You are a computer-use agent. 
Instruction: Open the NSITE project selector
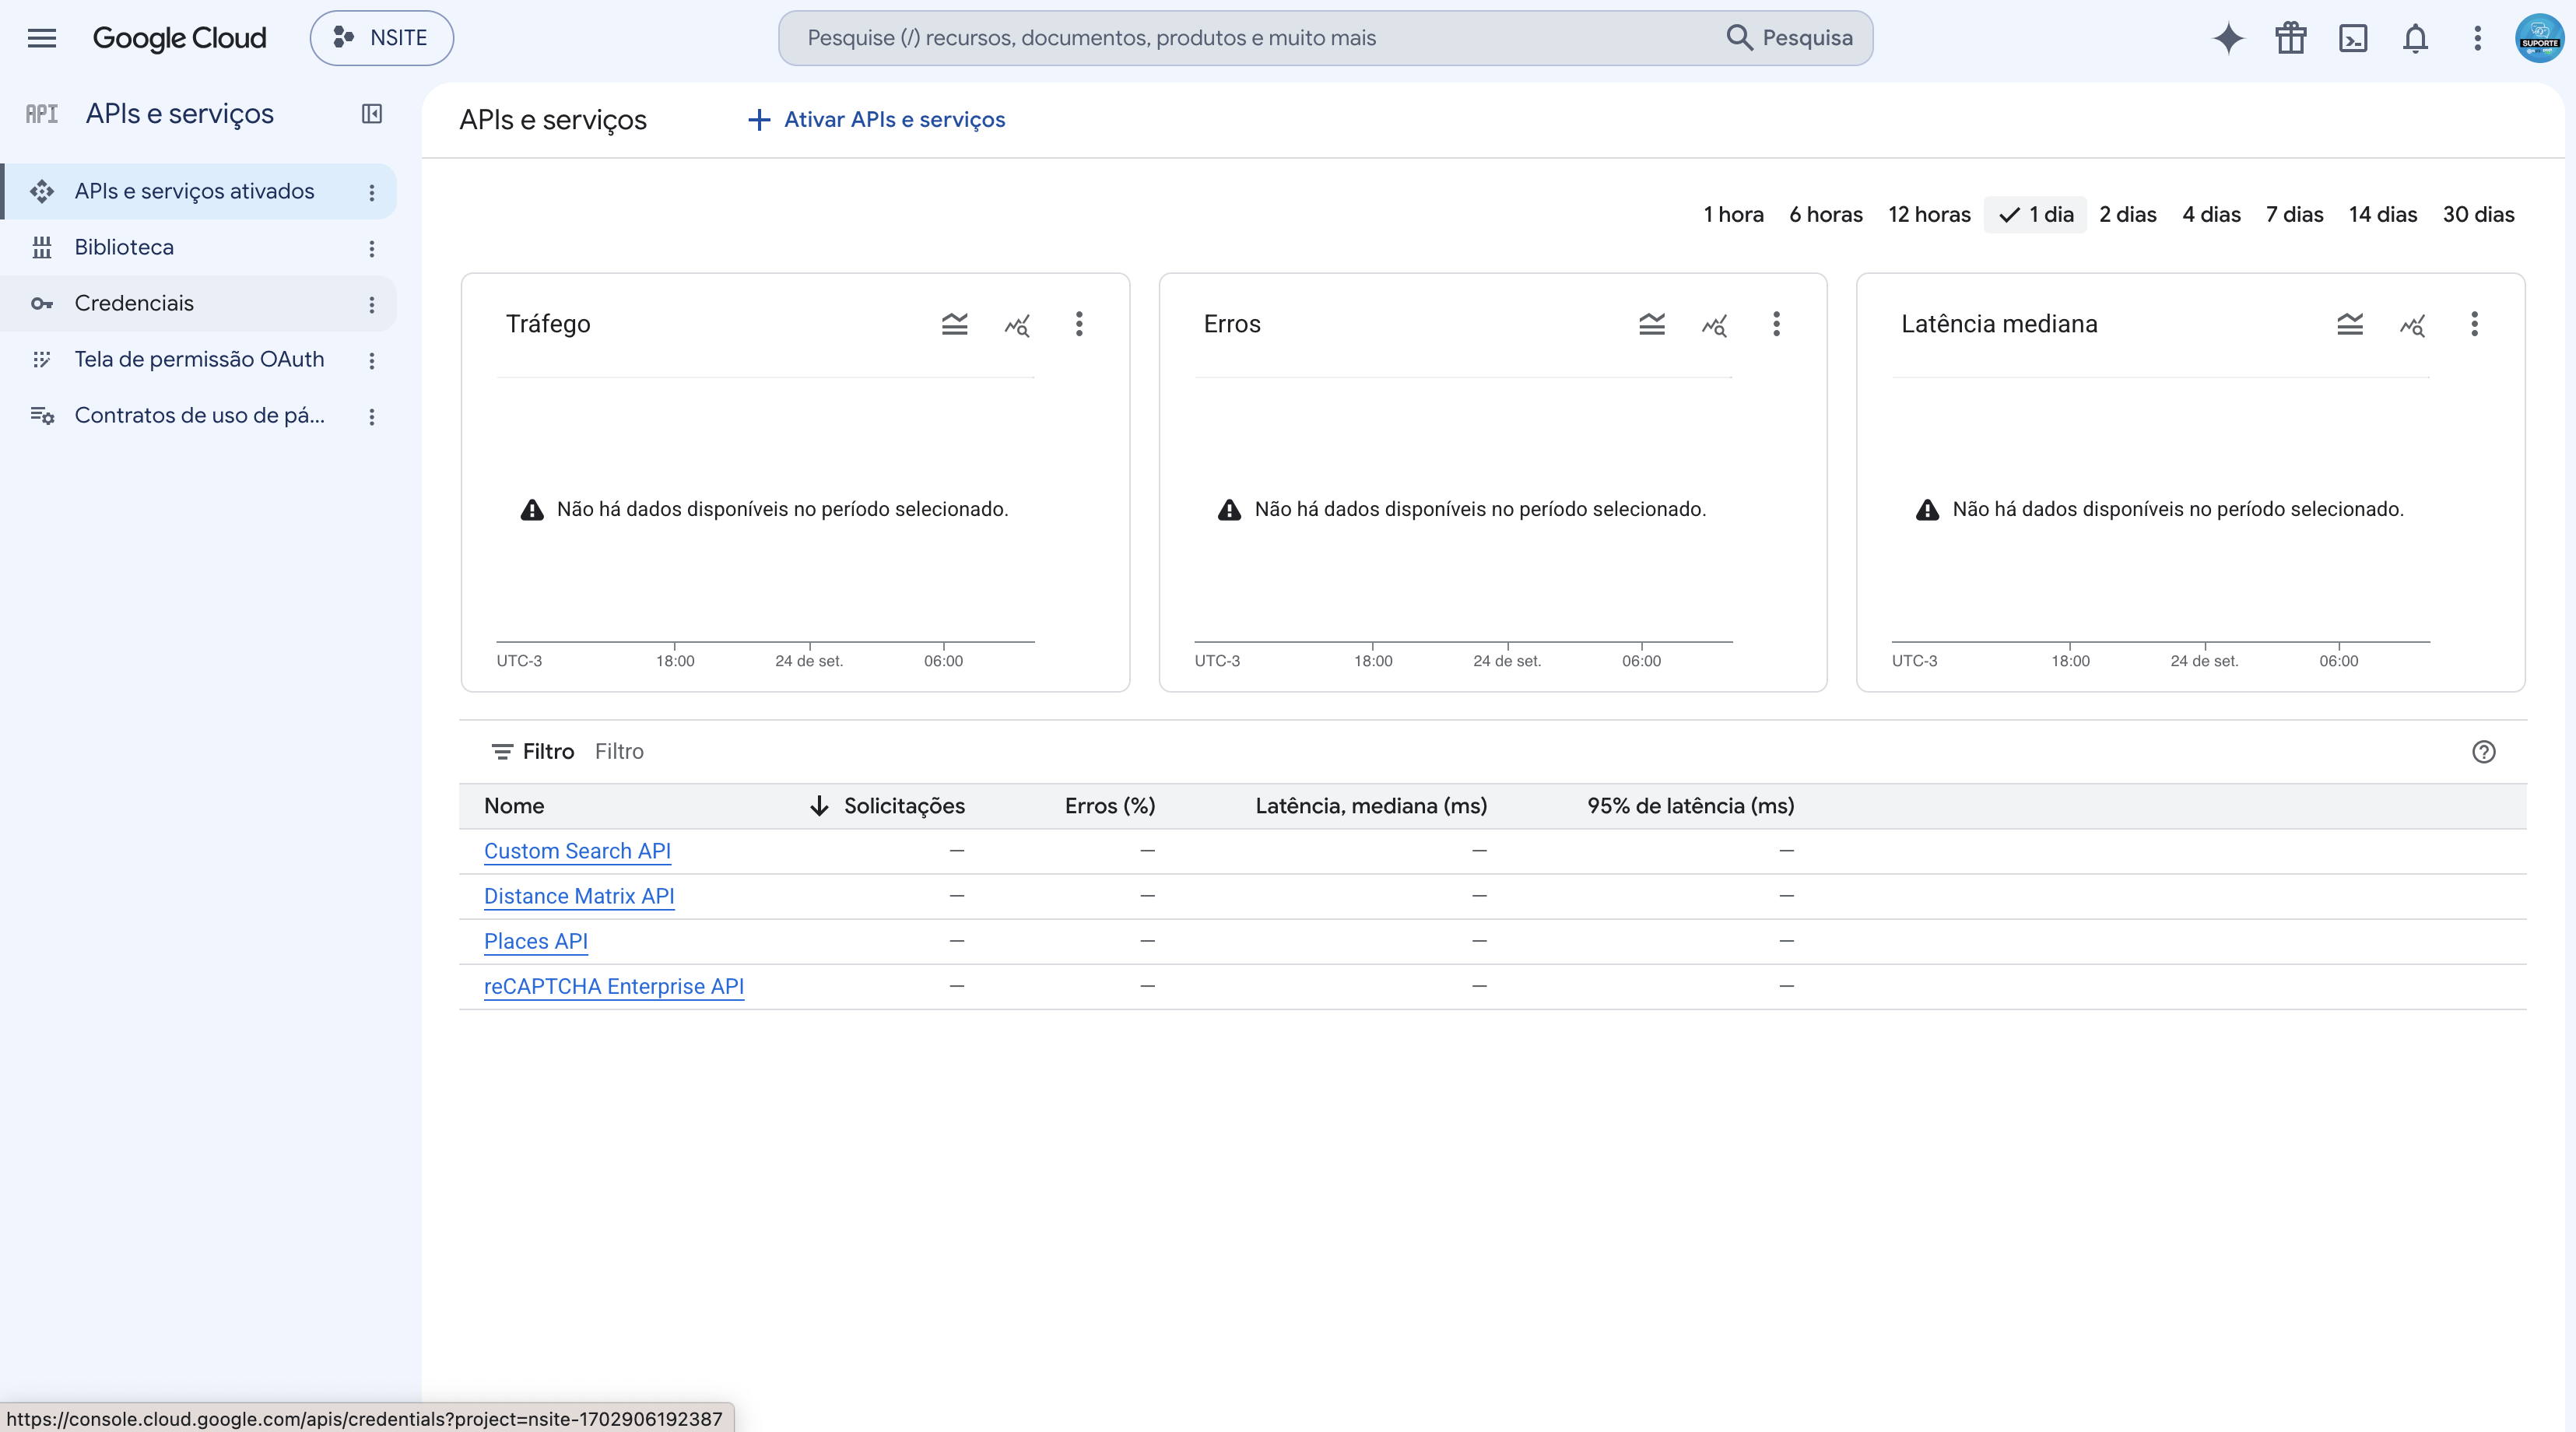click(x=382, y=38)
